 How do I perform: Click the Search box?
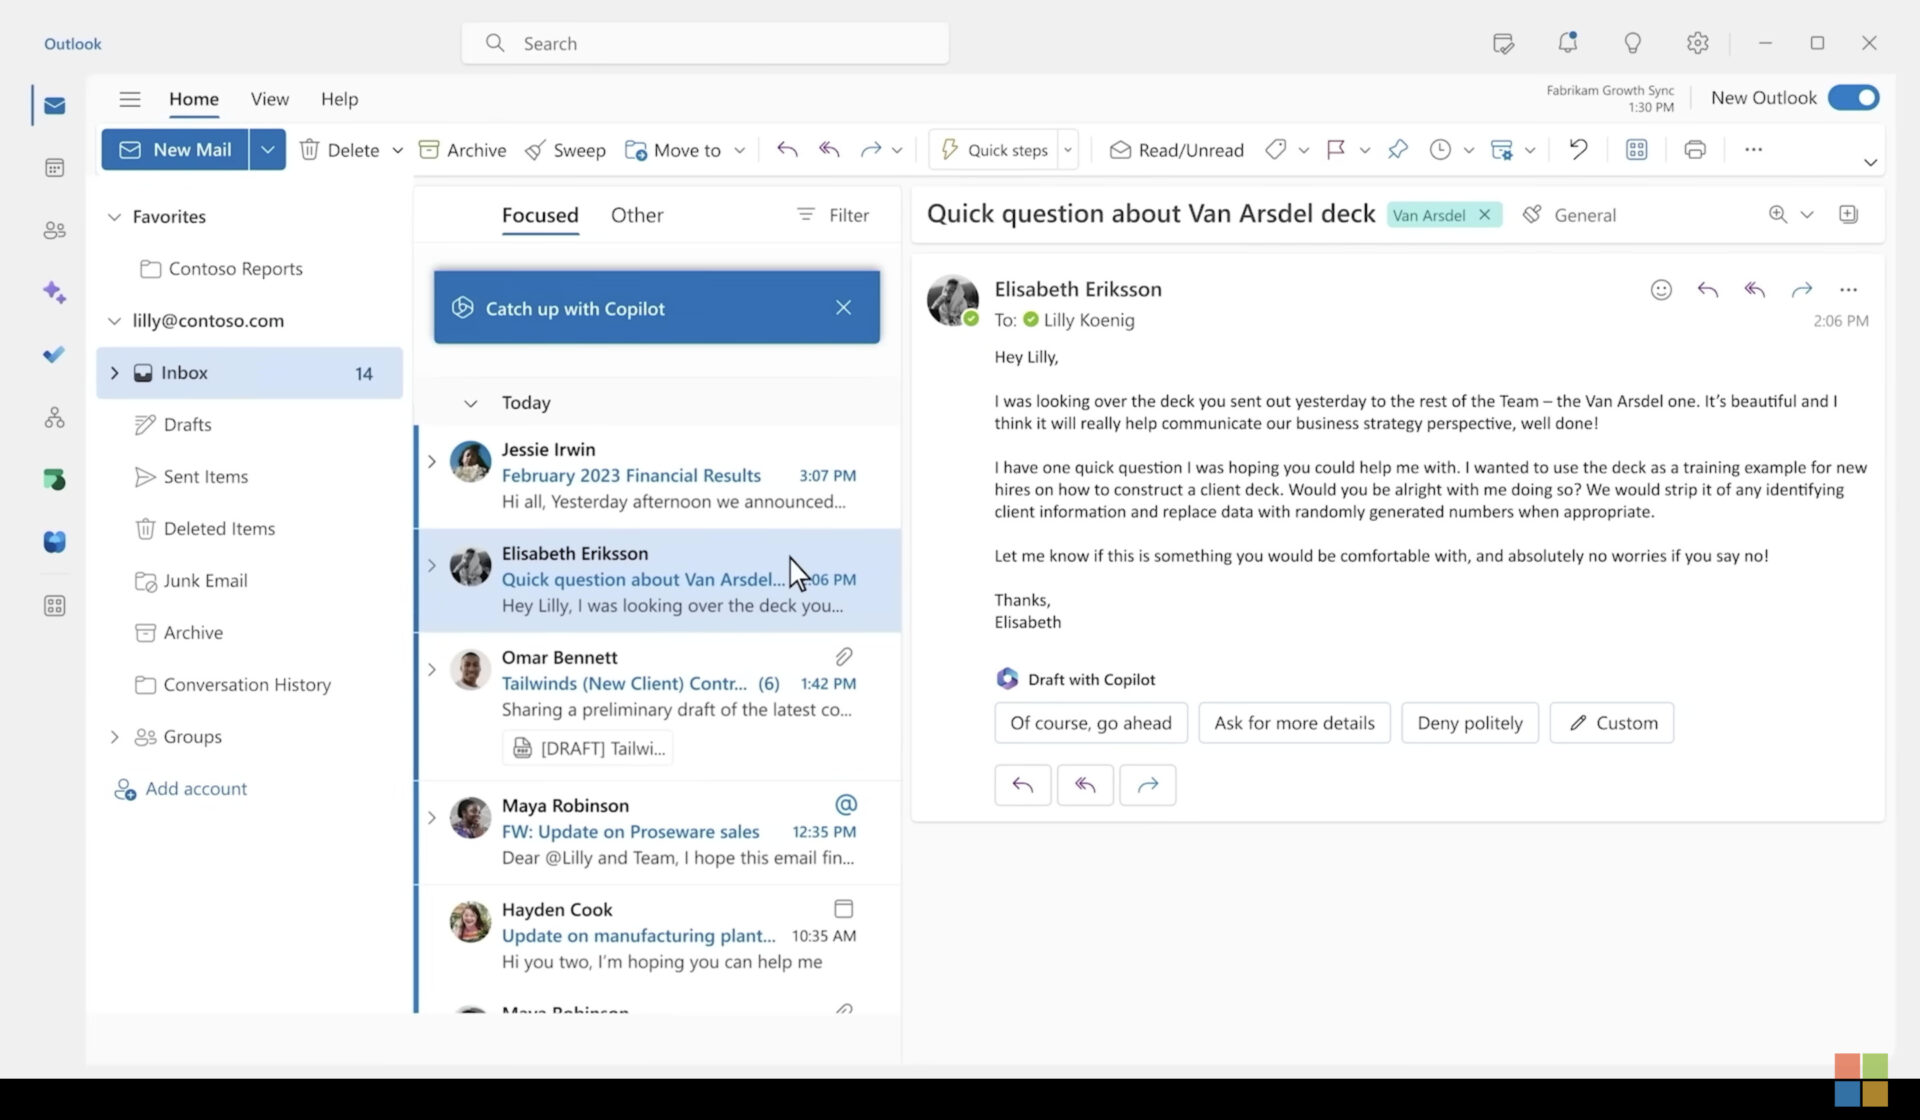705,43
